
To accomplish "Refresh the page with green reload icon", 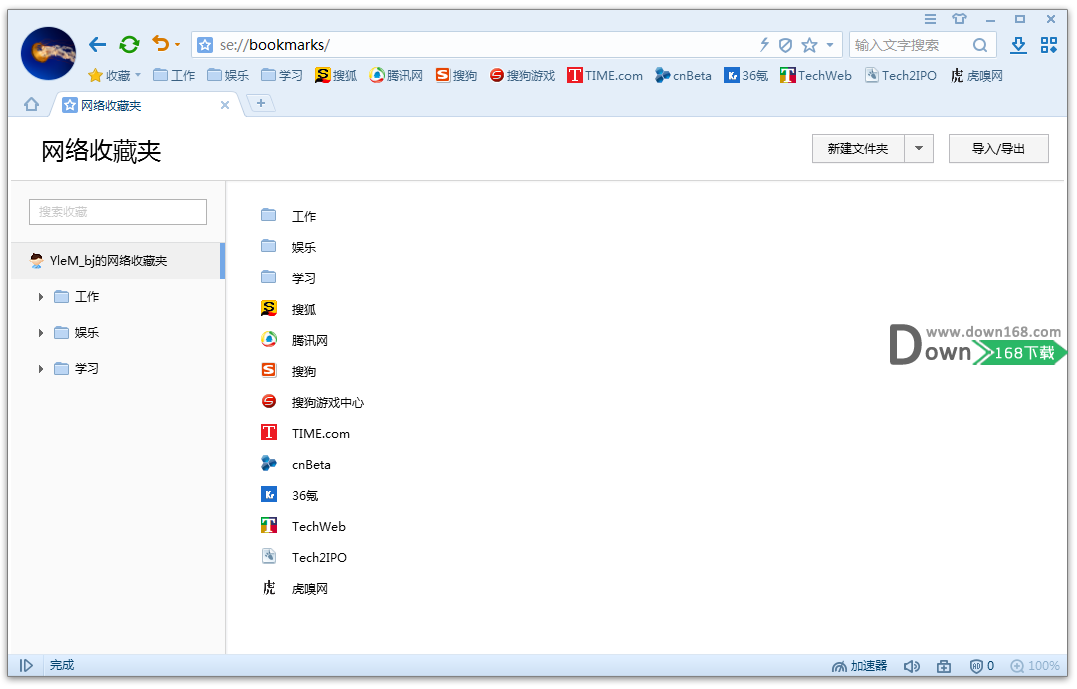I will click(129, 45).
